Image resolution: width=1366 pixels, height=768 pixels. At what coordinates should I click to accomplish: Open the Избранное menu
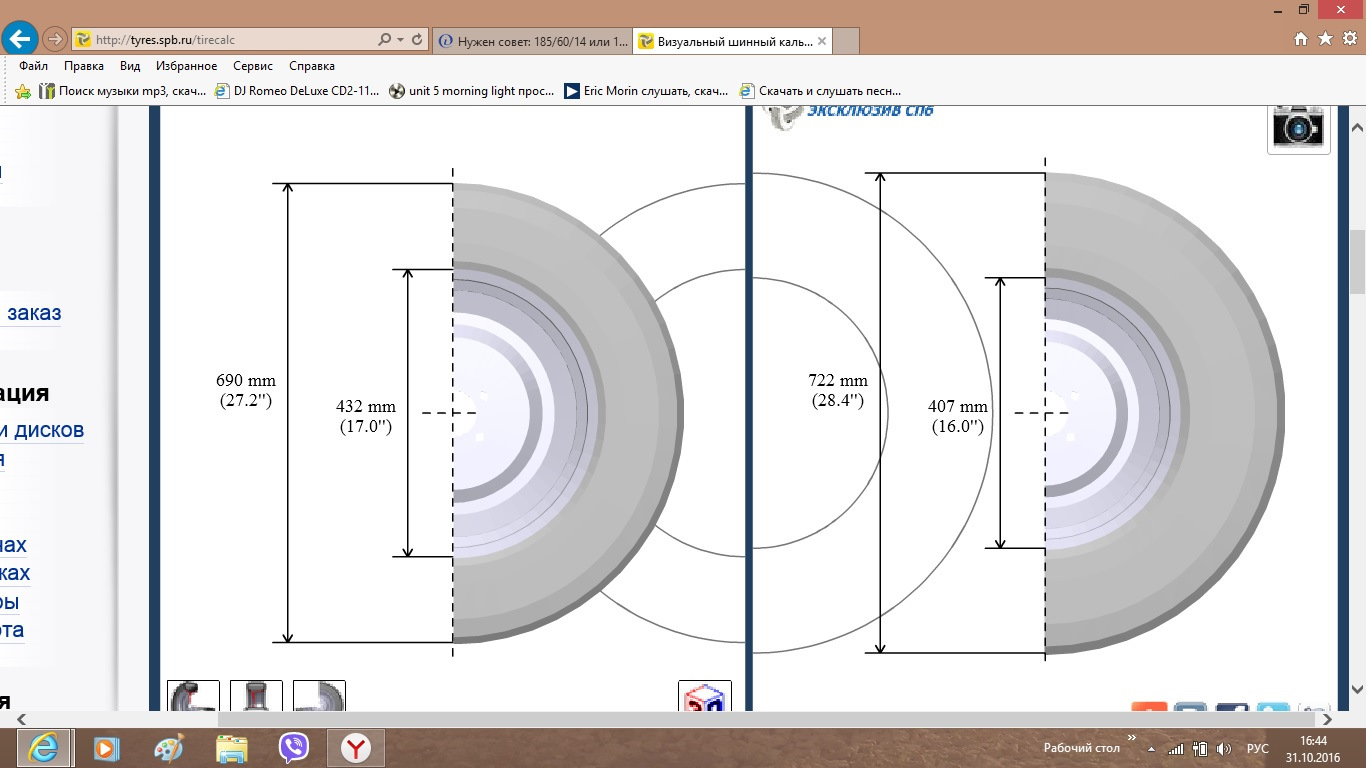tap(186, 66)
